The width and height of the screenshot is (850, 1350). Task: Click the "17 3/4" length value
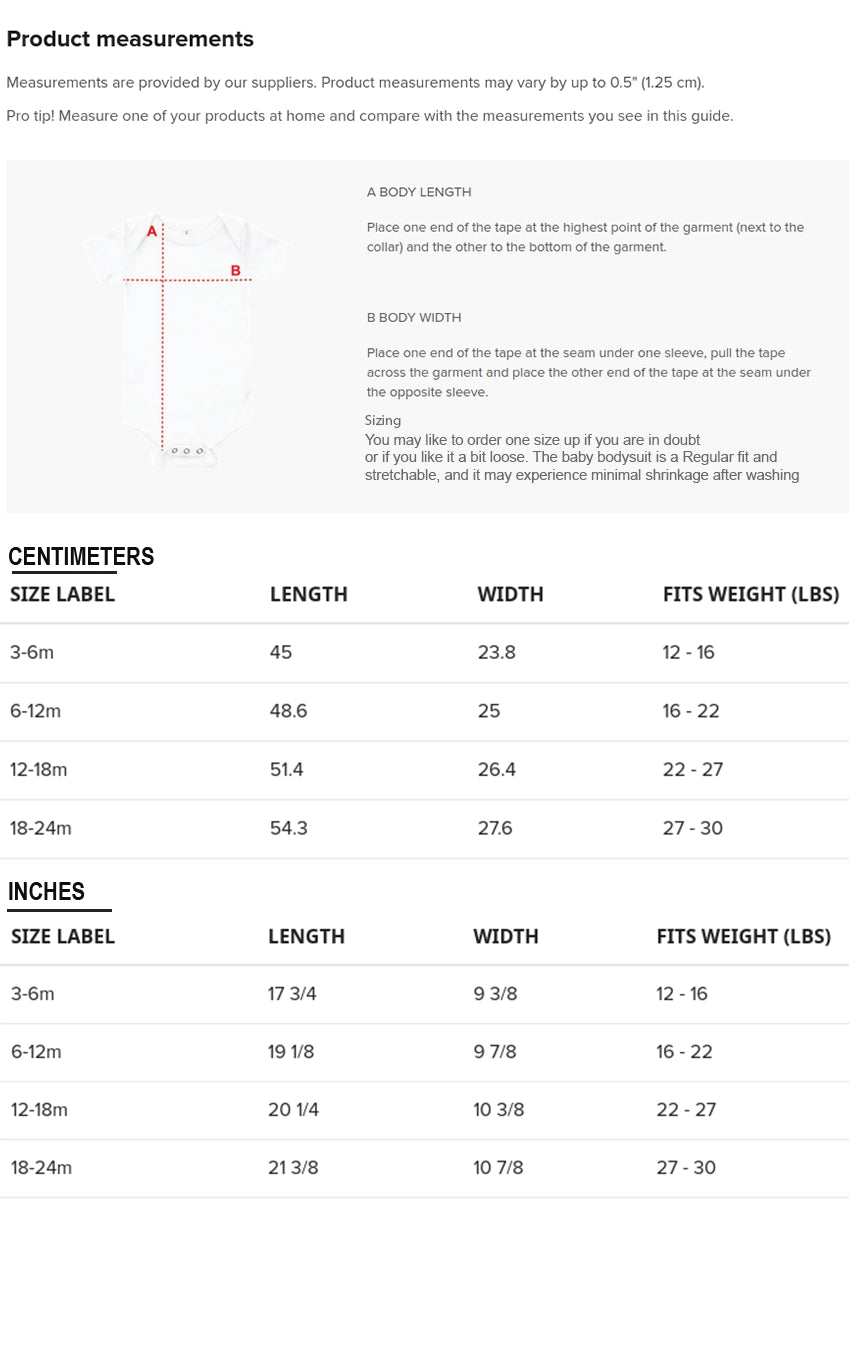(x=292, y=994)
